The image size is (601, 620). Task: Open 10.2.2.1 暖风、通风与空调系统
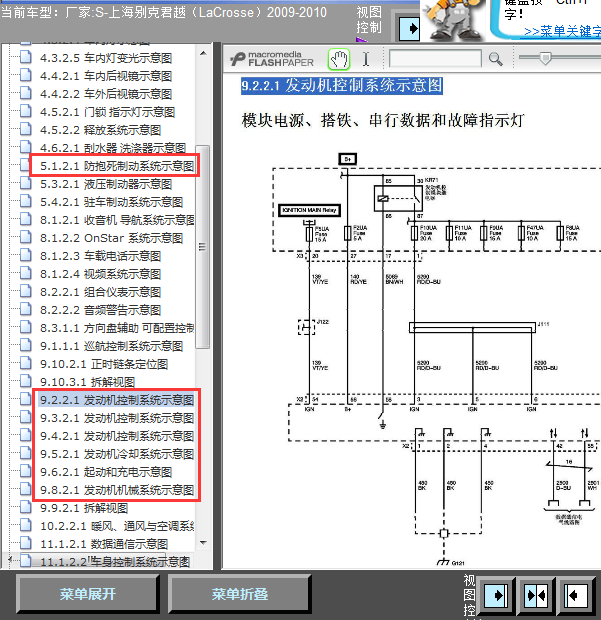(117, 526)
